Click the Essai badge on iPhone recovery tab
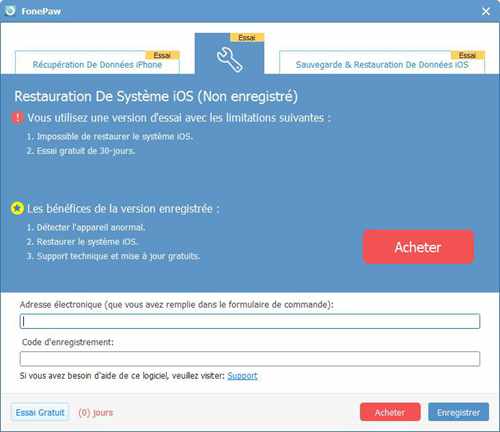Image resolution: width=500 pixels, height=432 pixels. (162, 55)
